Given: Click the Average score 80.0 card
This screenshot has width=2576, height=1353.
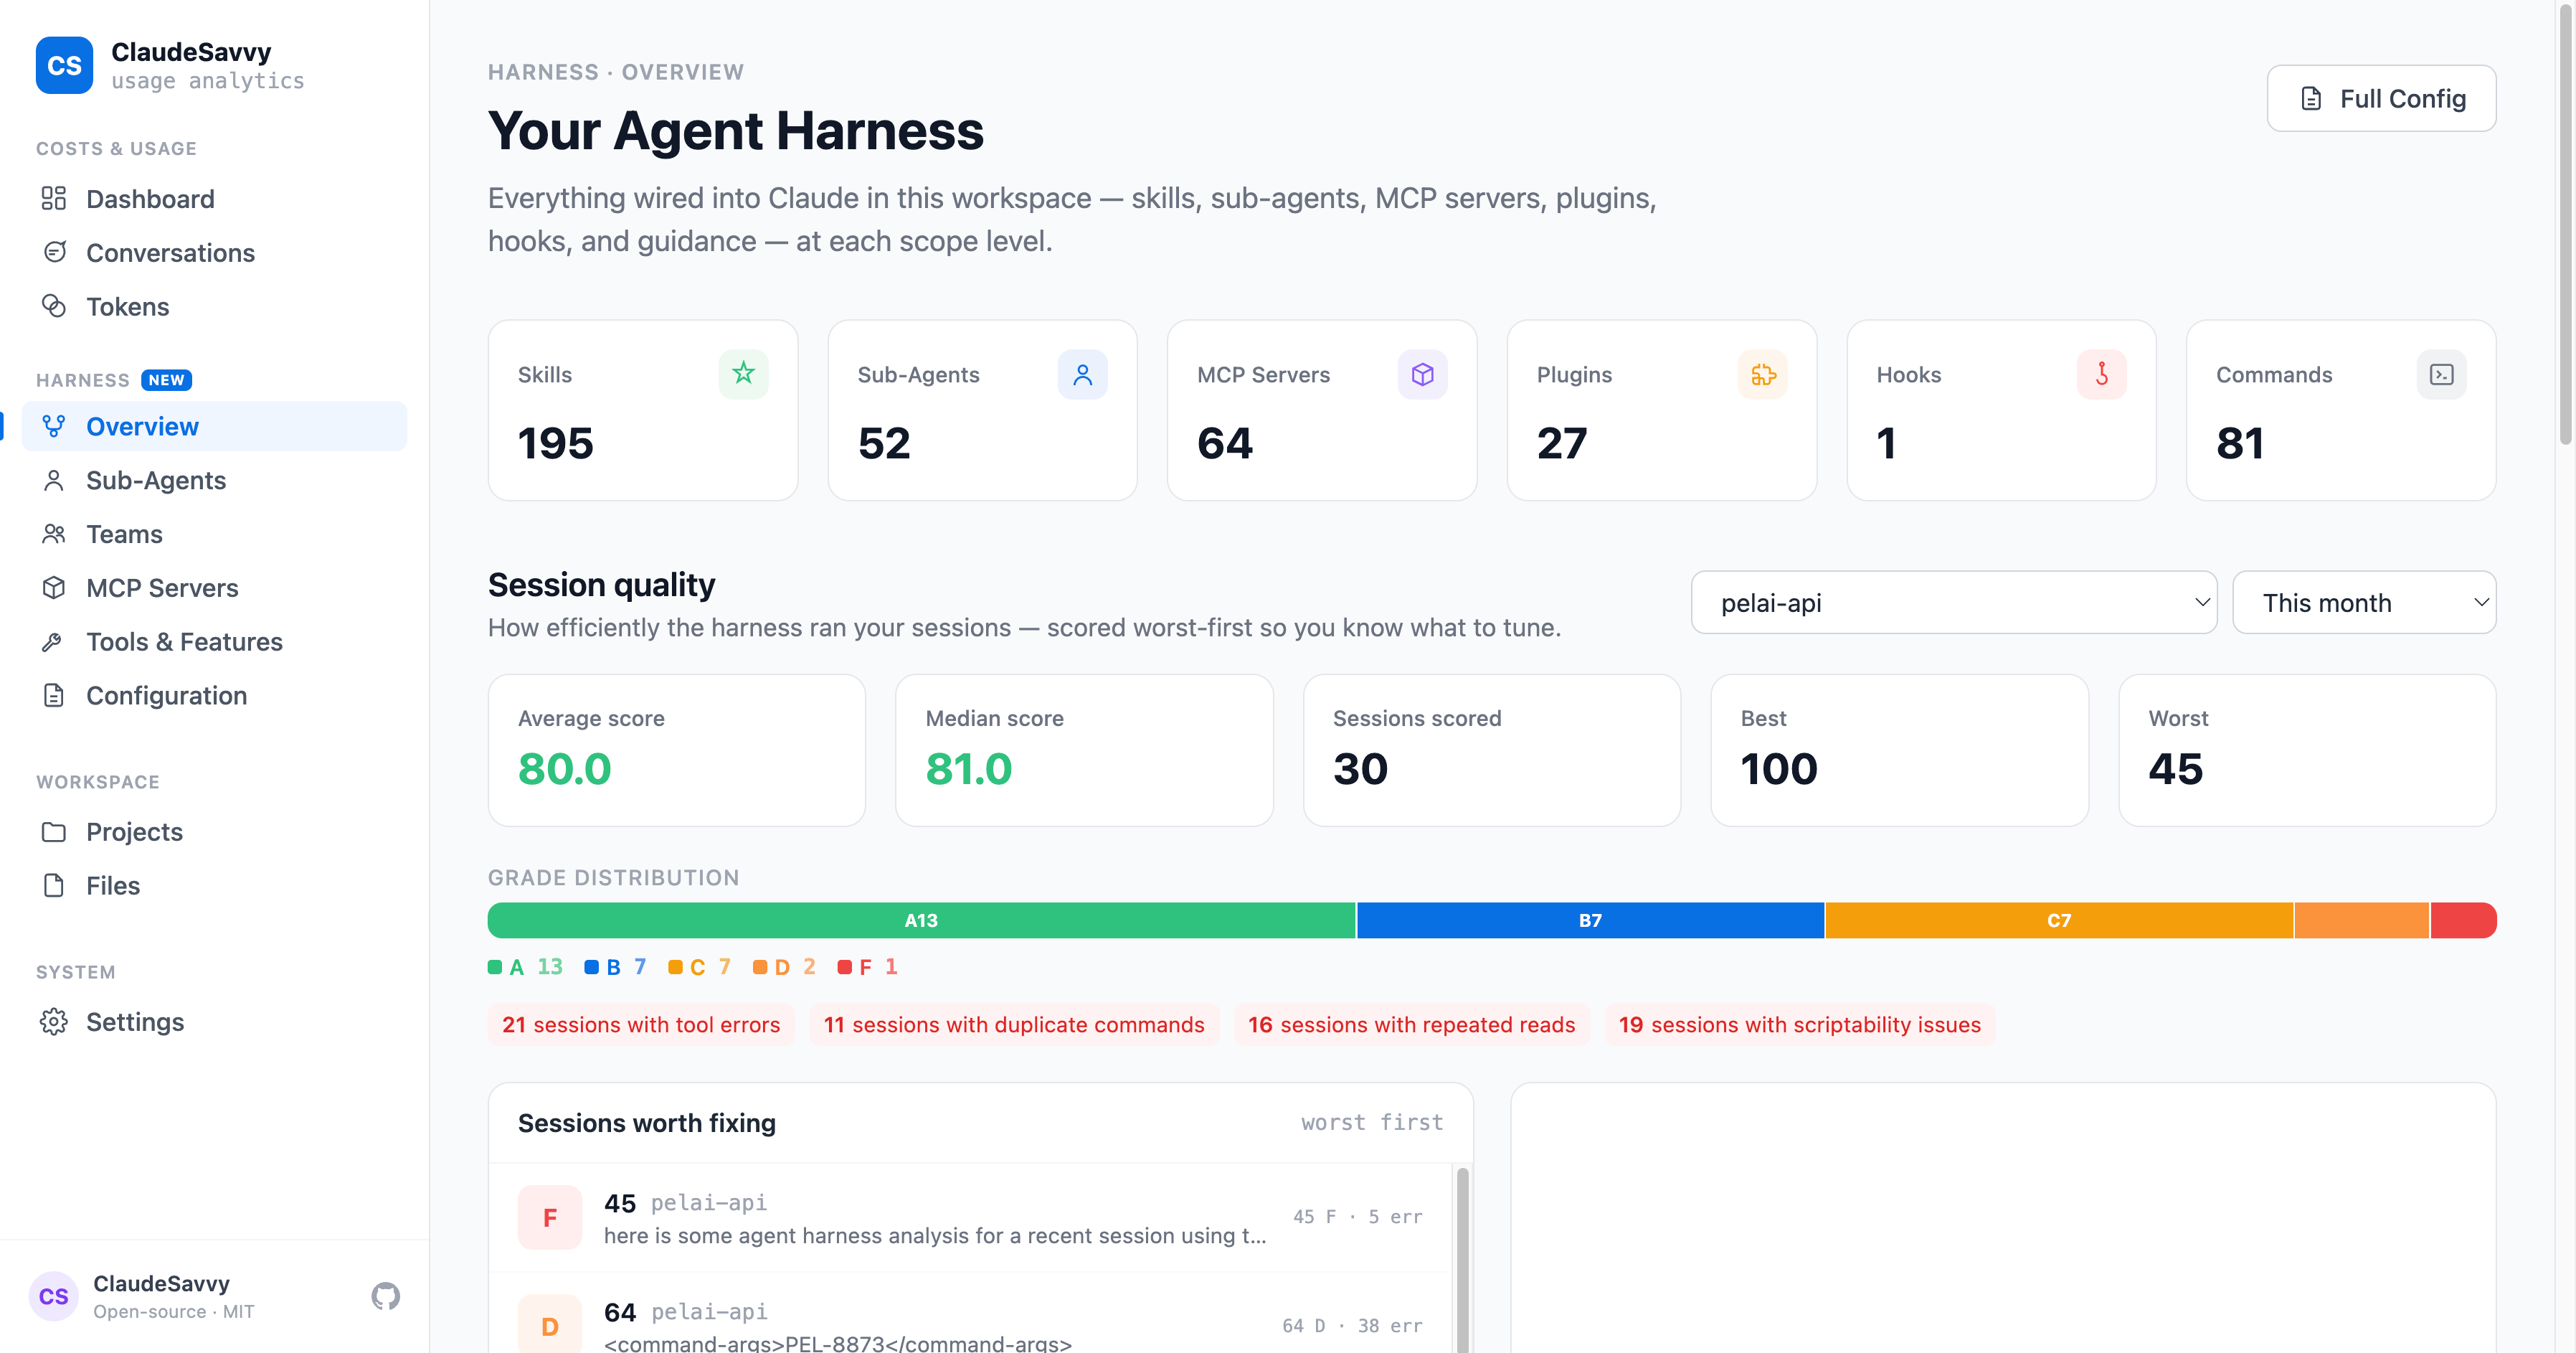Looking at the screenshot, I should click(676, 750).
